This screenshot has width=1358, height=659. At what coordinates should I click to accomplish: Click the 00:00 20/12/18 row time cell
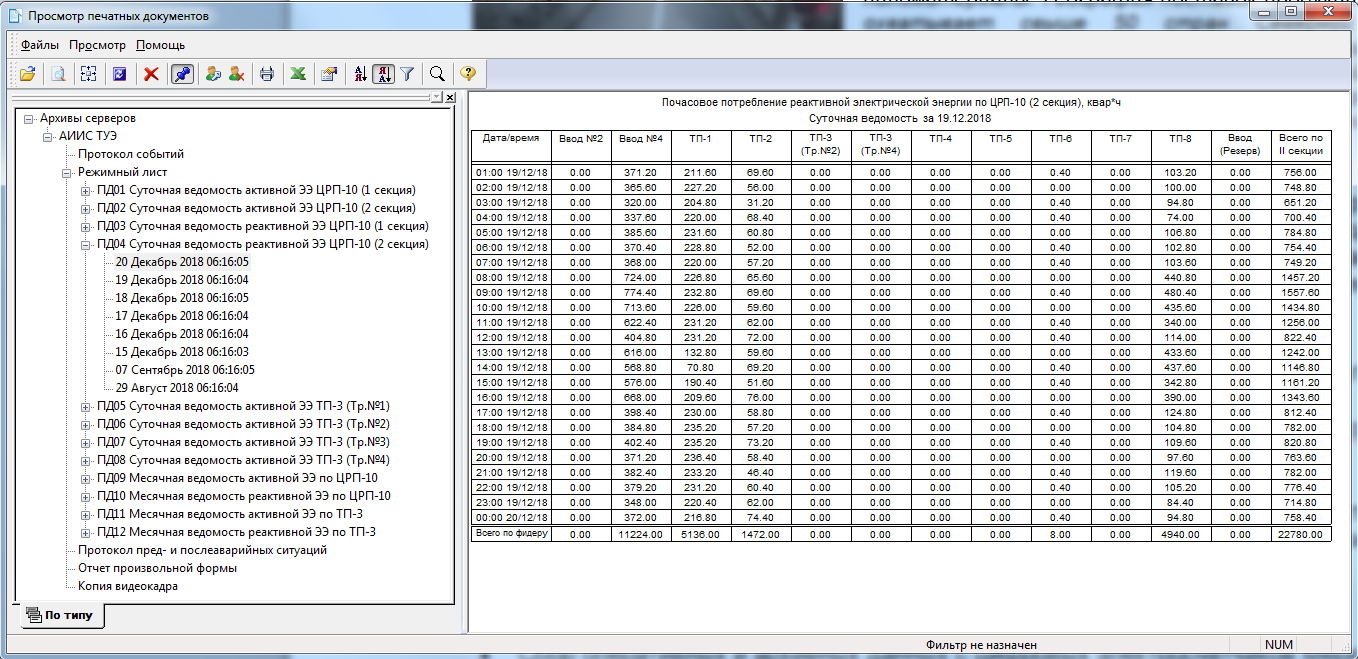[x=511, y=518]
